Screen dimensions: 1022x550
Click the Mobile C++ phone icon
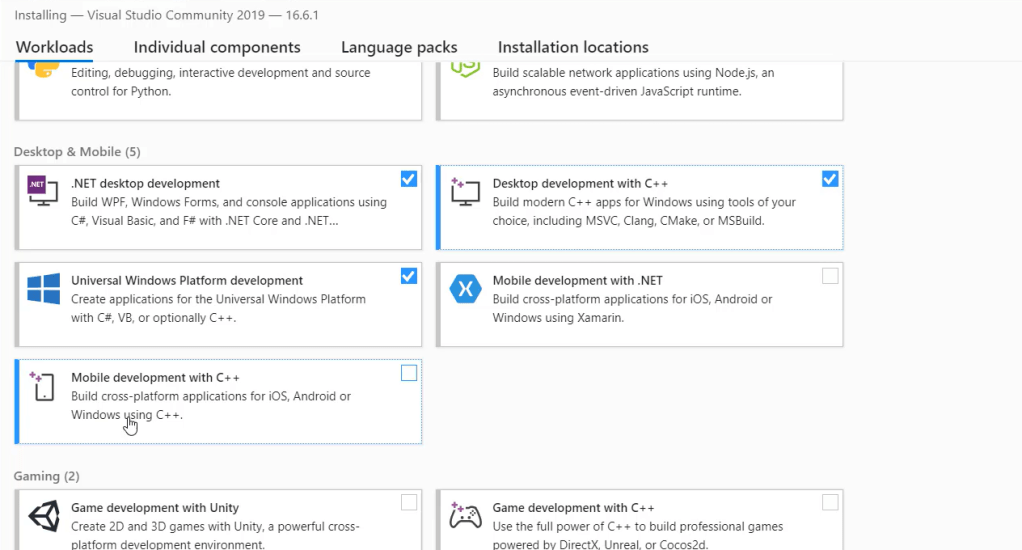[x=42, y=386]
